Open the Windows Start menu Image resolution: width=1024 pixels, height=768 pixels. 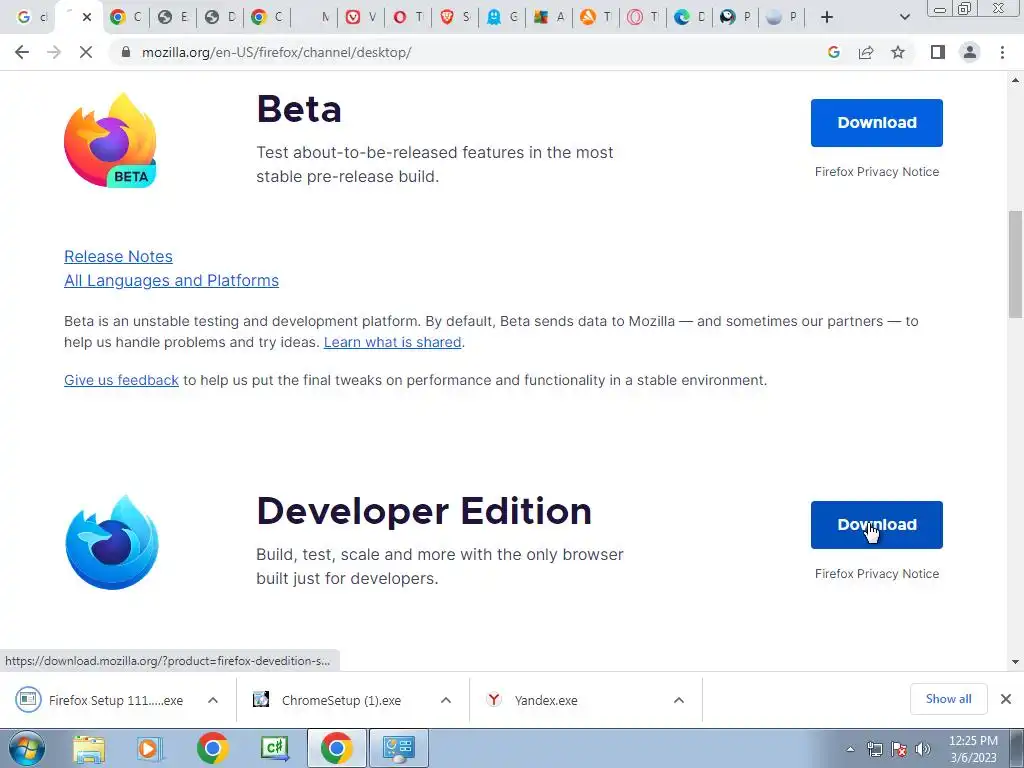27,748
